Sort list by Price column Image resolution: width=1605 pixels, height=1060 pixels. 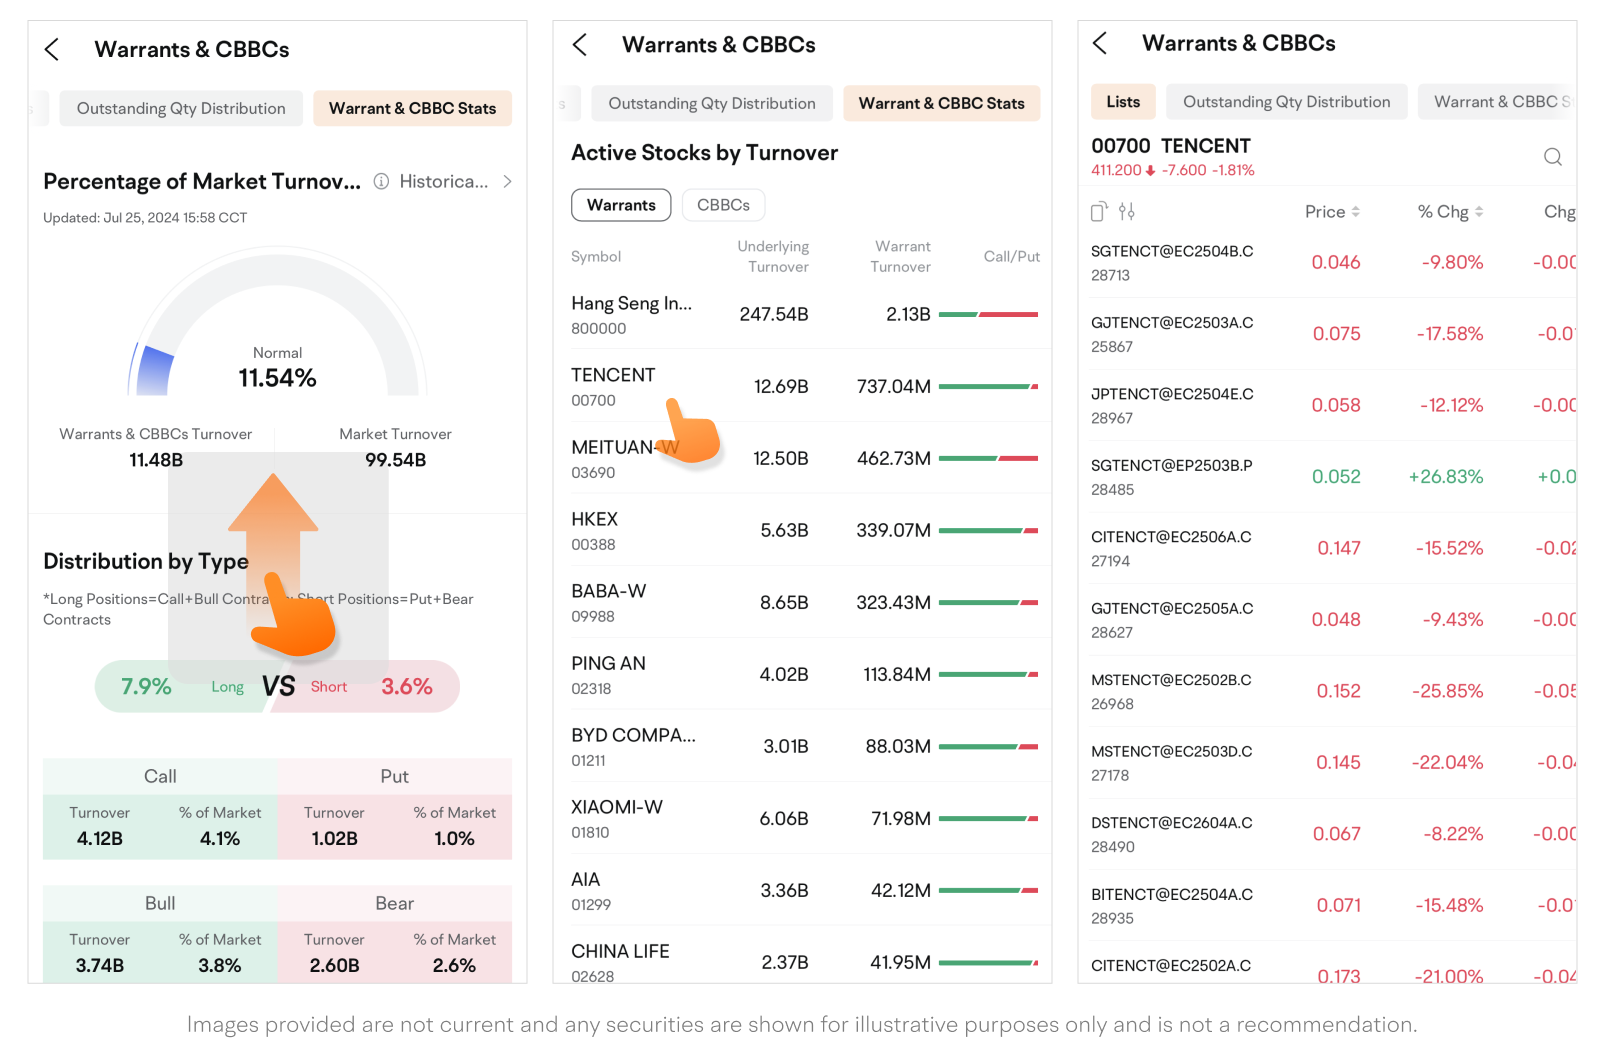pyautogui.click(x=1332, y=212)
